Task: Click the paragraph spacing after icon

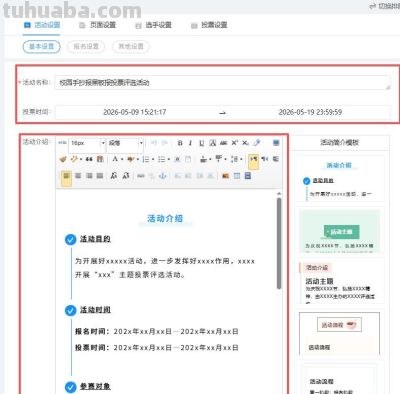Action: 219,159
